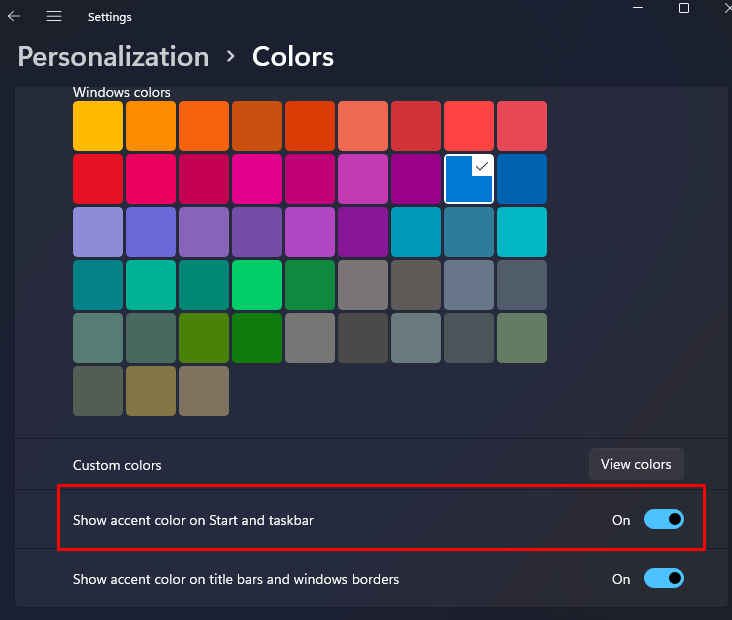This screenshot has width=732, height=620.
Task: Pick the dark teal swatch starting fourth row
Action: coord(98,285)
